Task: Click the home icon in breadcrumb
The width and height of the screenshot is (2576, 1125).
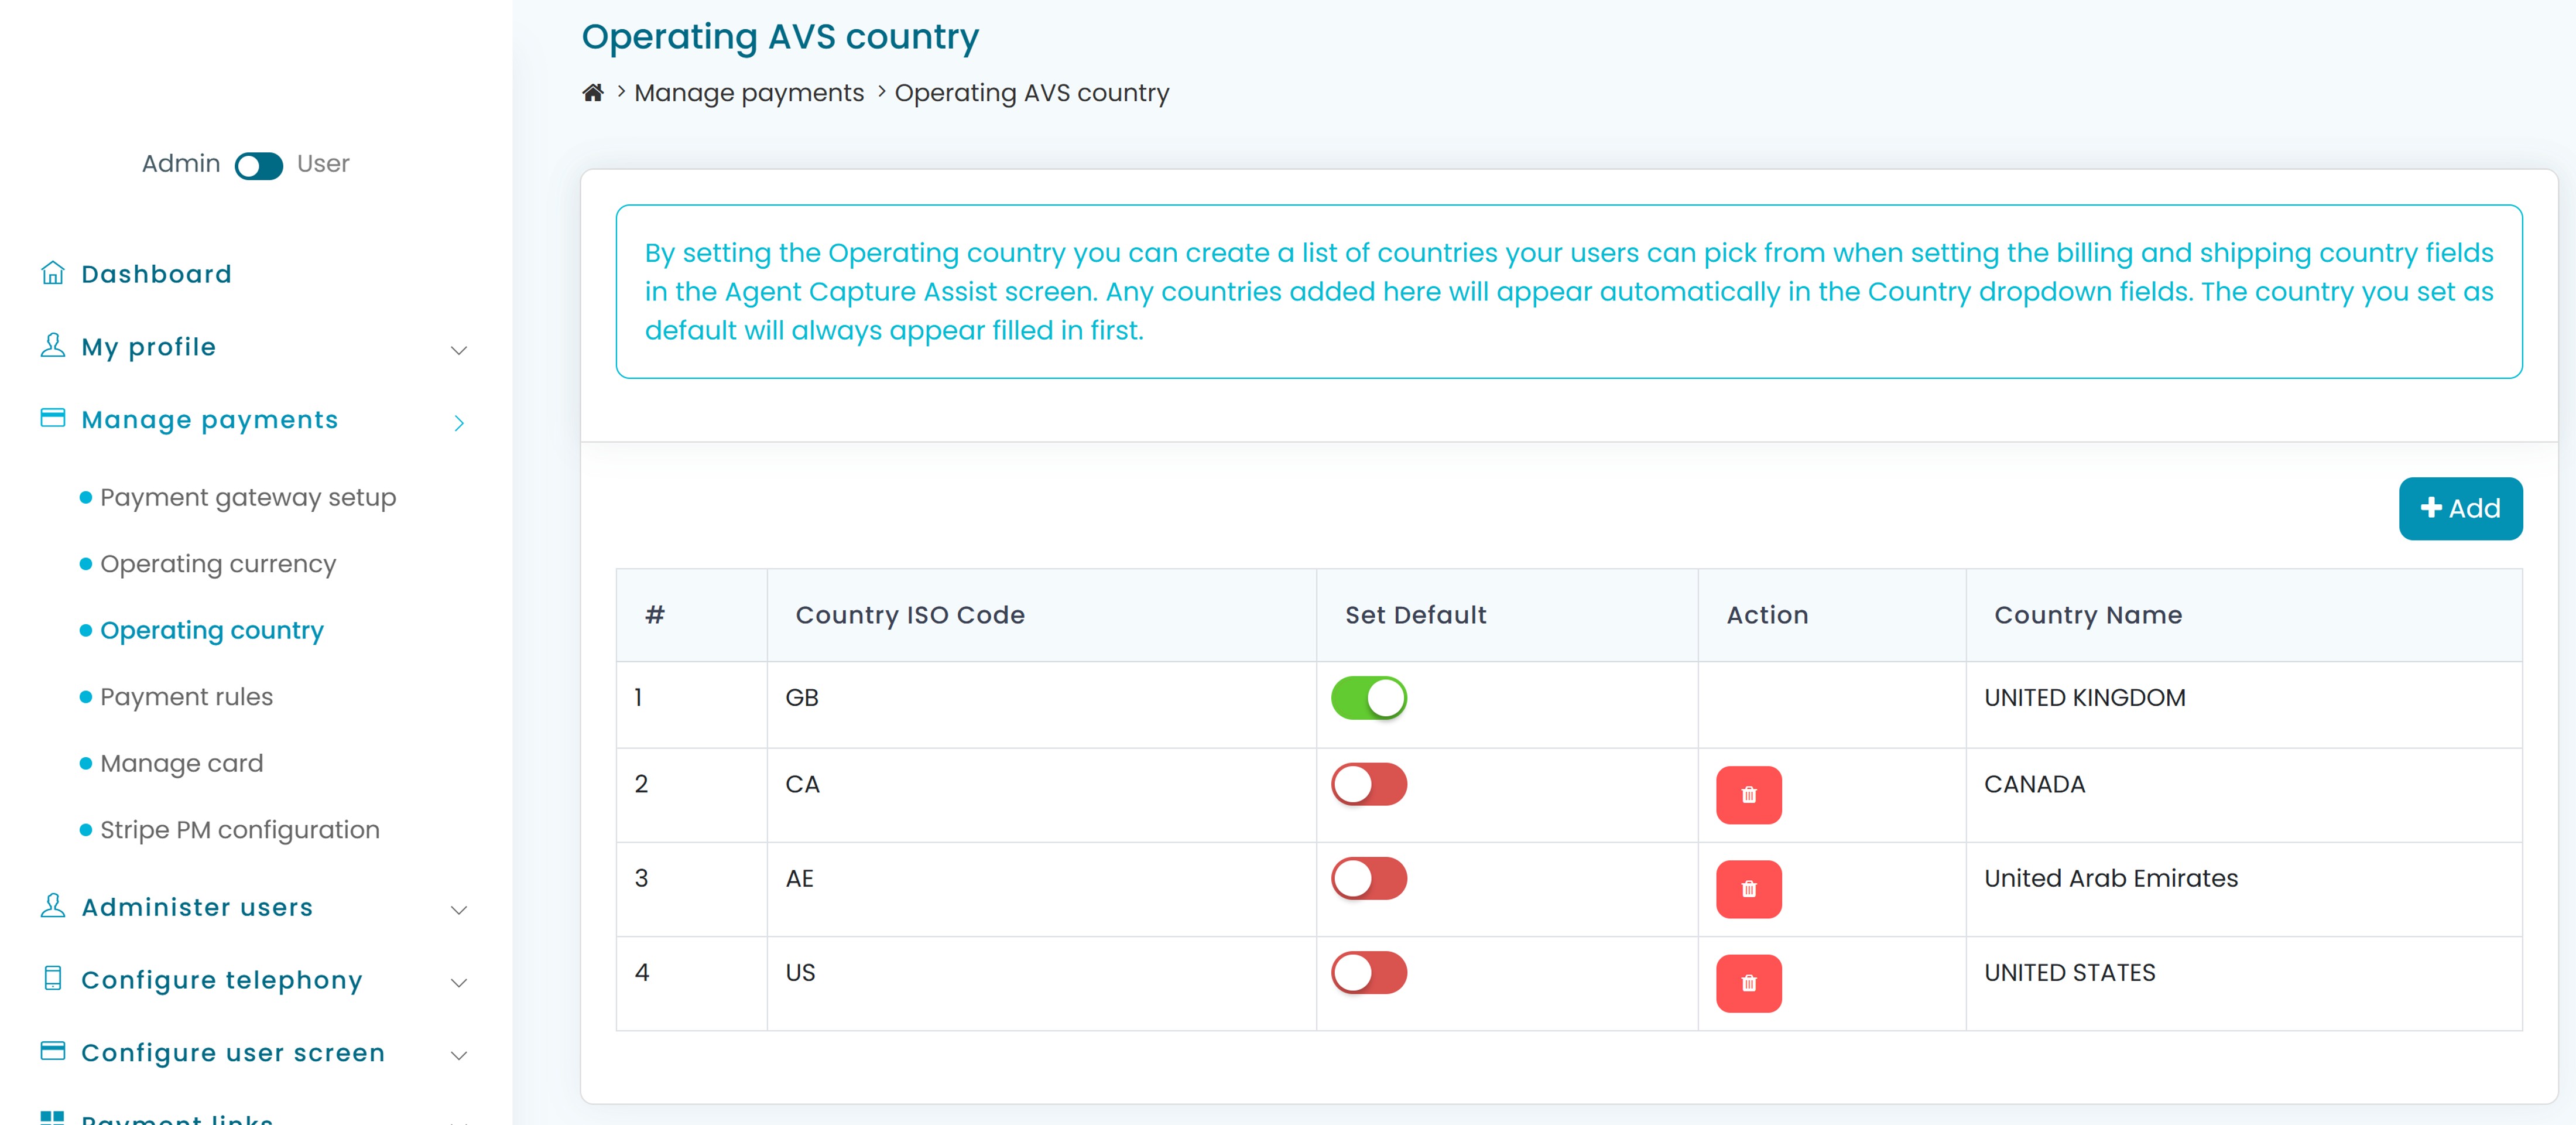Action: coord(593,93)
